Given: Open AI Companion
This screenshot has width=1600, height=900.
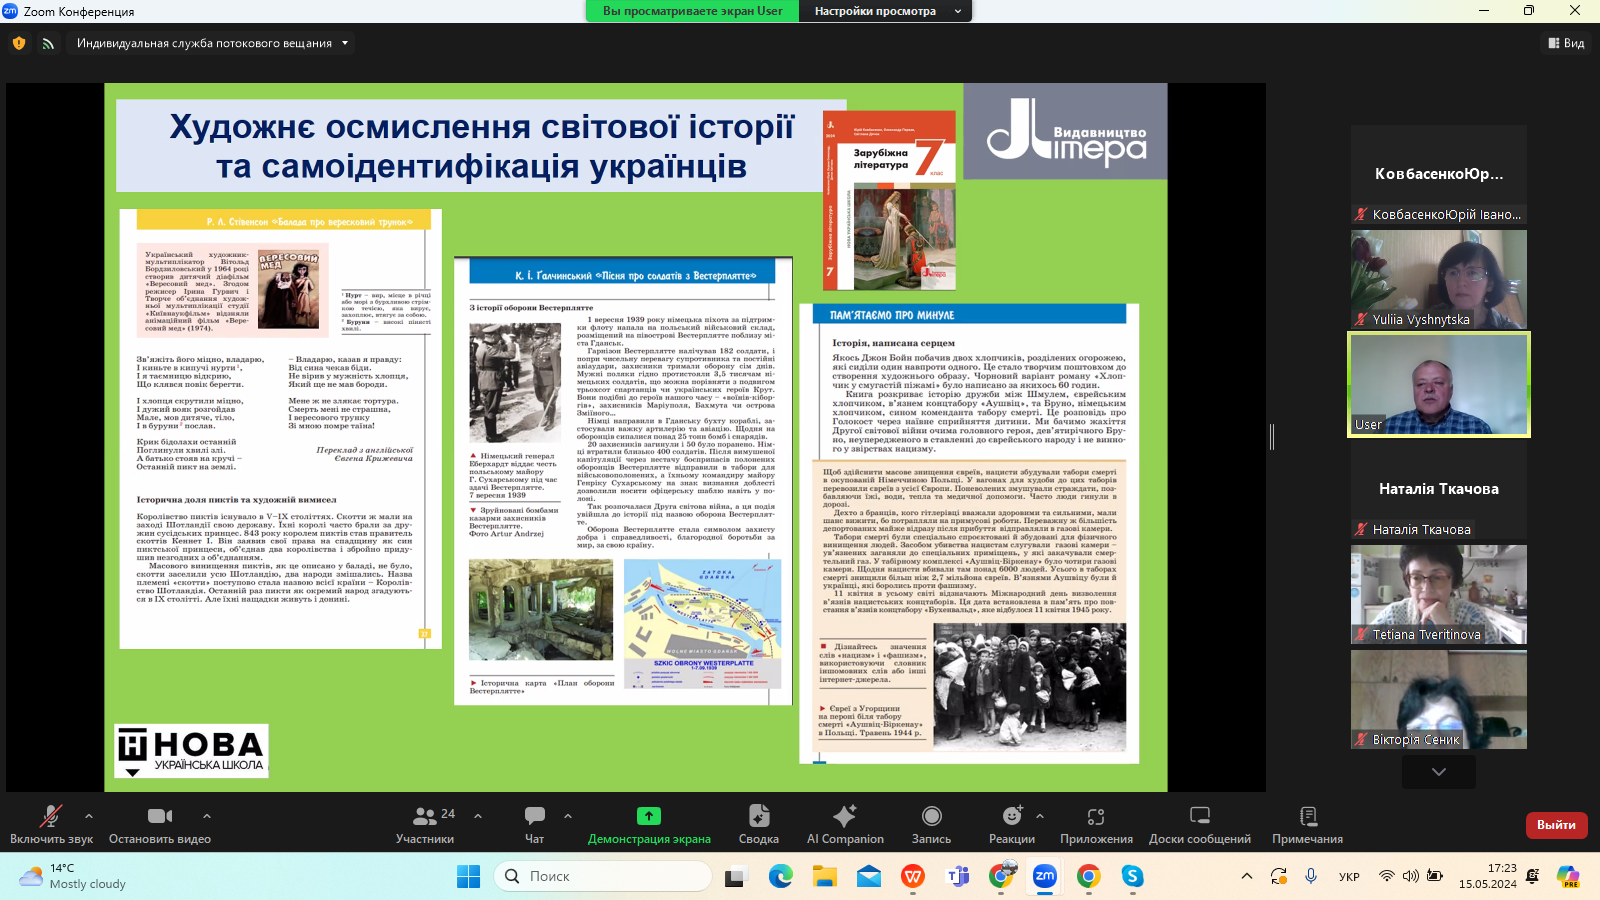Looking at the screenshot, I should [845, 817].
